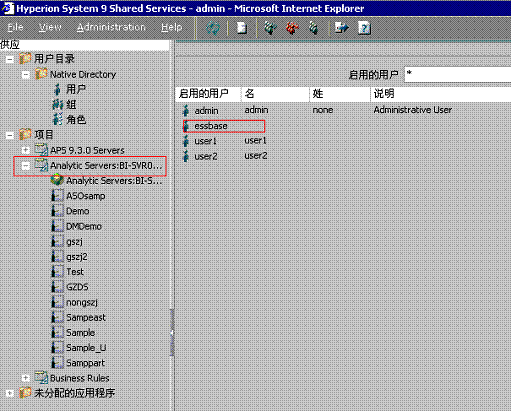
Task: Click the 启用的用户 filter input field
Action: pyautogui.click(x=458, y=74)
